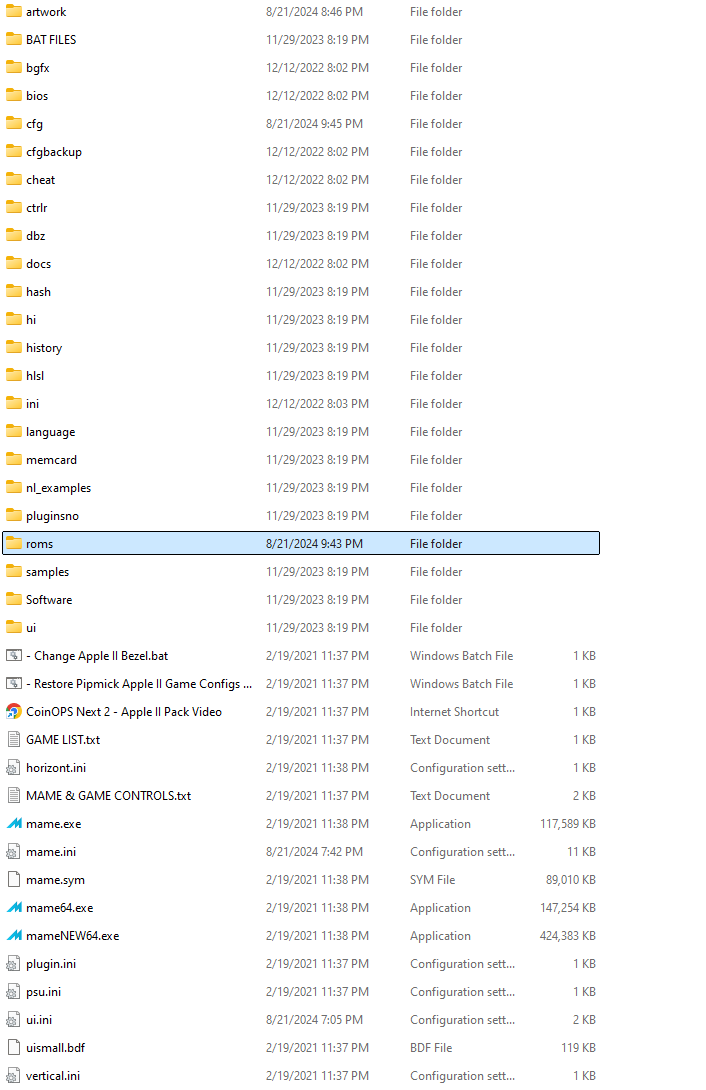The width and height of the screenshot is (706, 1090).
Task: Select the hlsl folder name
Action: 35,375
